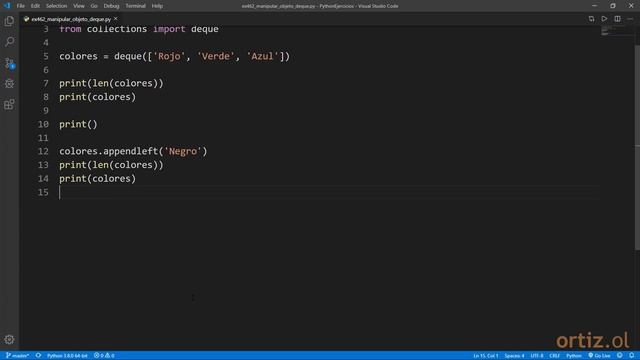Select the ex462_manipular_objeto_deque.py tab

click(71, 19)
